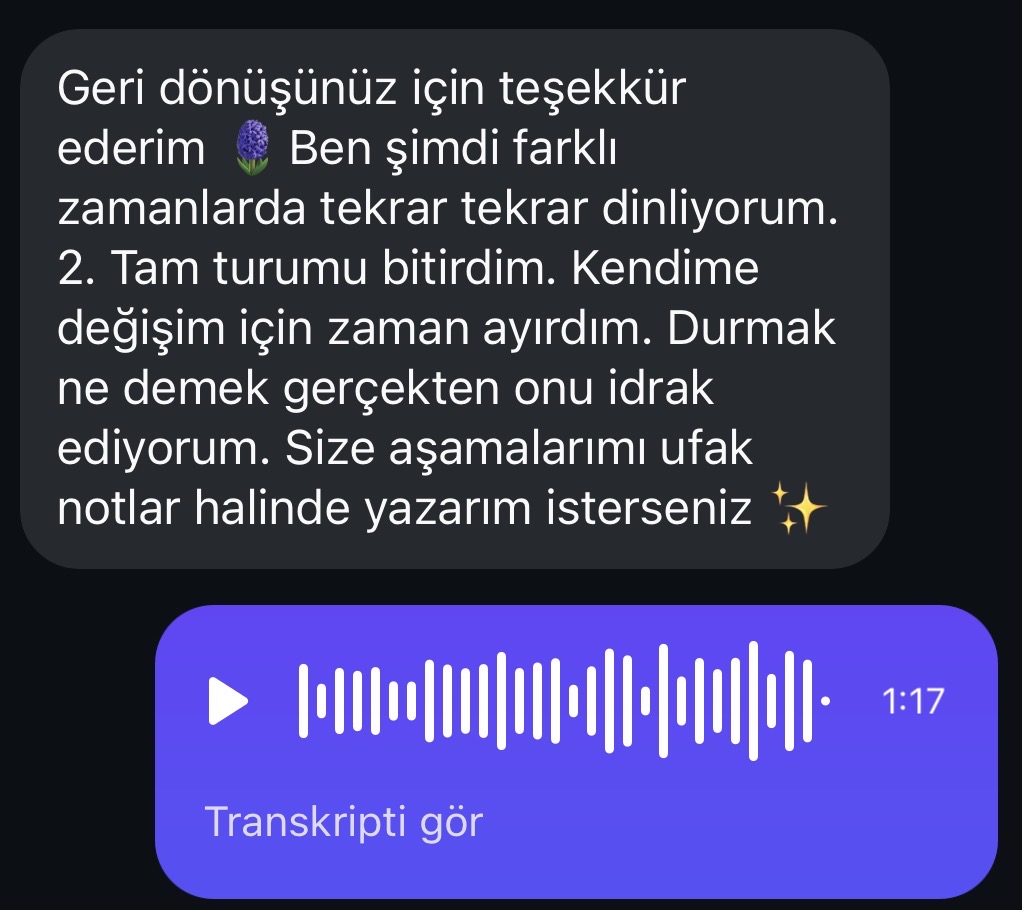
Task: Click the sparkles emoji after isterseniz
Action: tap(798, 508)
